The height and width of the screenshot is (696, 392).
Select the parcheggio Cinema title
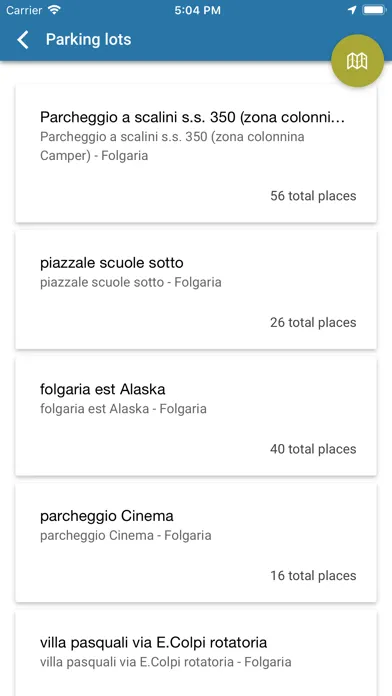click(x=107, y=516)
